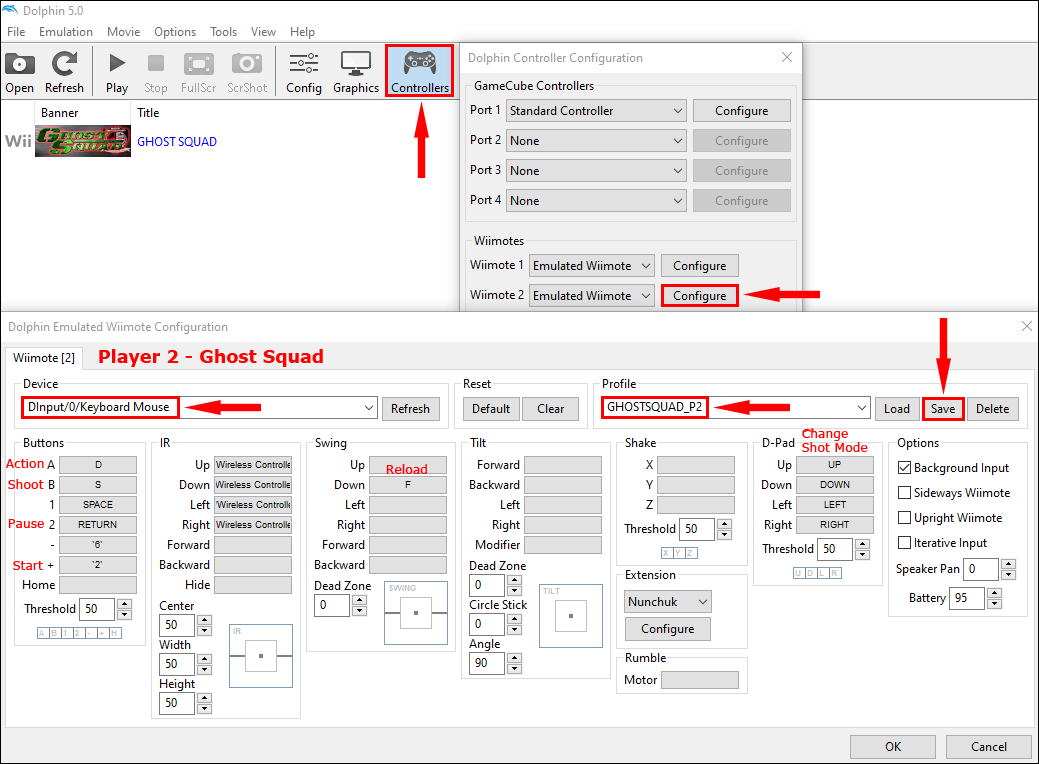Click the Stop toolbar icon
Image resolution: width=1039 pixels, height=764 pixels.
click(x=156, y=72)
